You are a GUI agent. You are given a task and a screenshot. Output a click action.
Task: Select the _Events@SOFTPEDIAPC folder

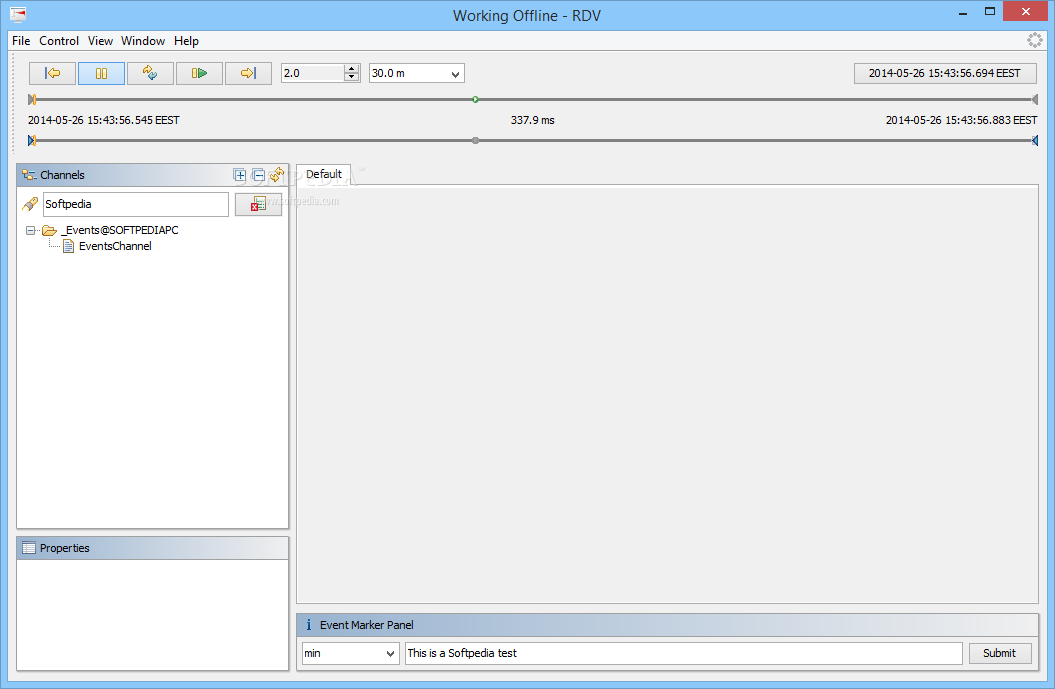pos(112,230)
